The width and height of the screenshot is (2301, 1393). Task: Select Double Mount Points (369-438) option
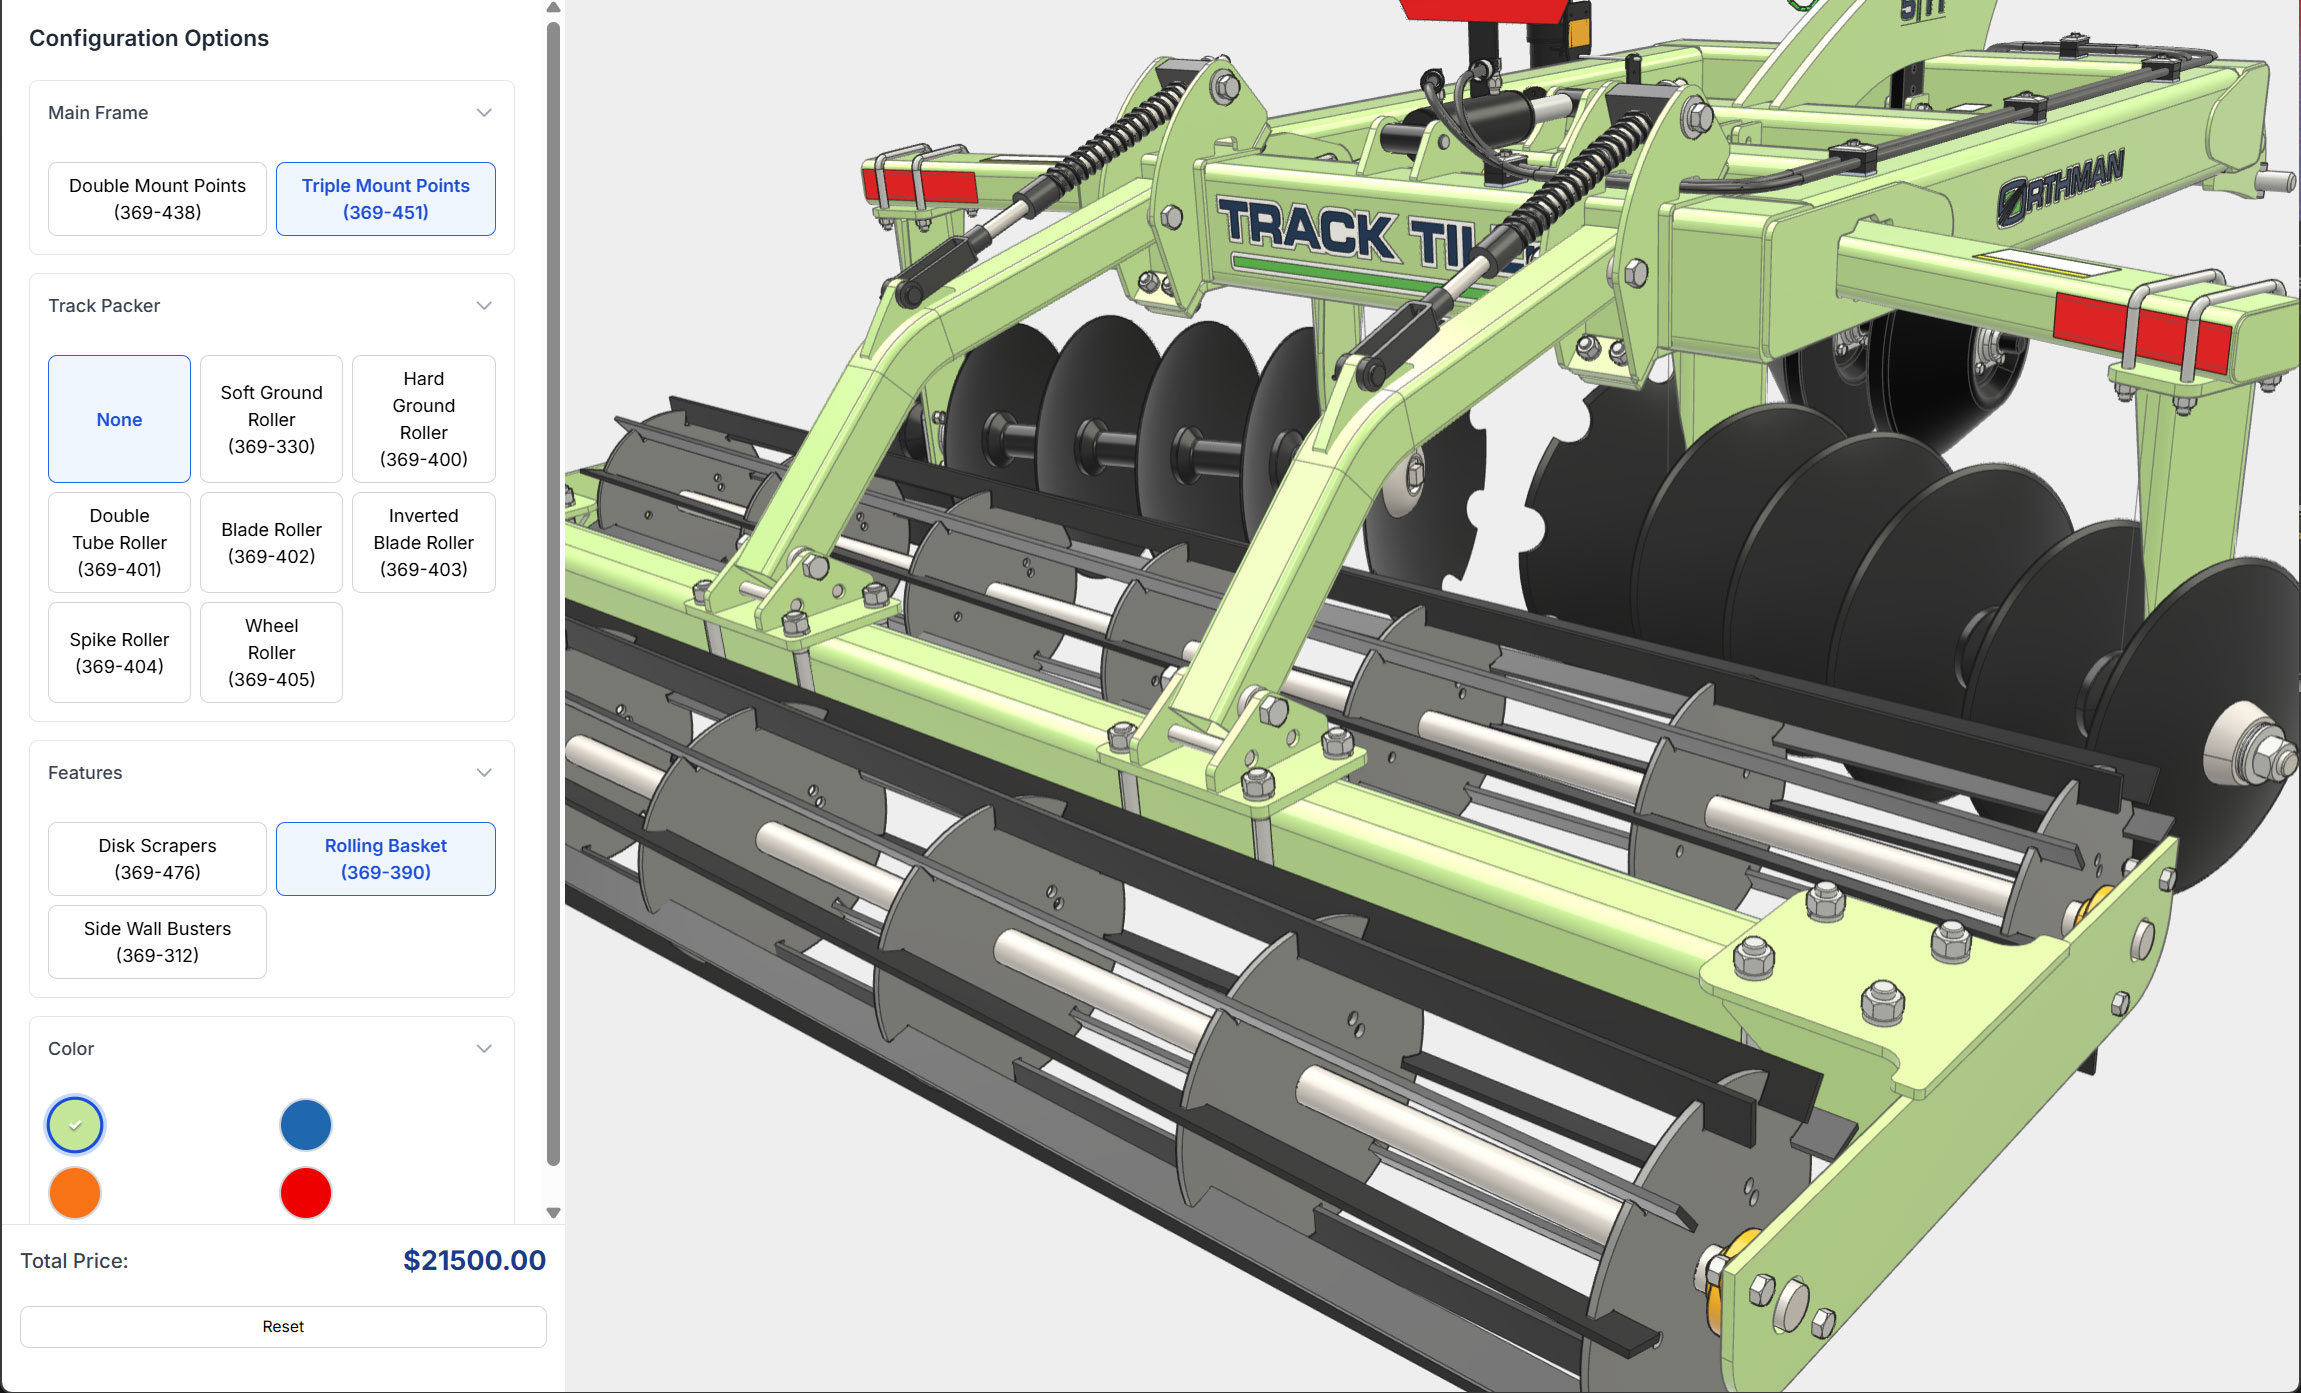157,199
